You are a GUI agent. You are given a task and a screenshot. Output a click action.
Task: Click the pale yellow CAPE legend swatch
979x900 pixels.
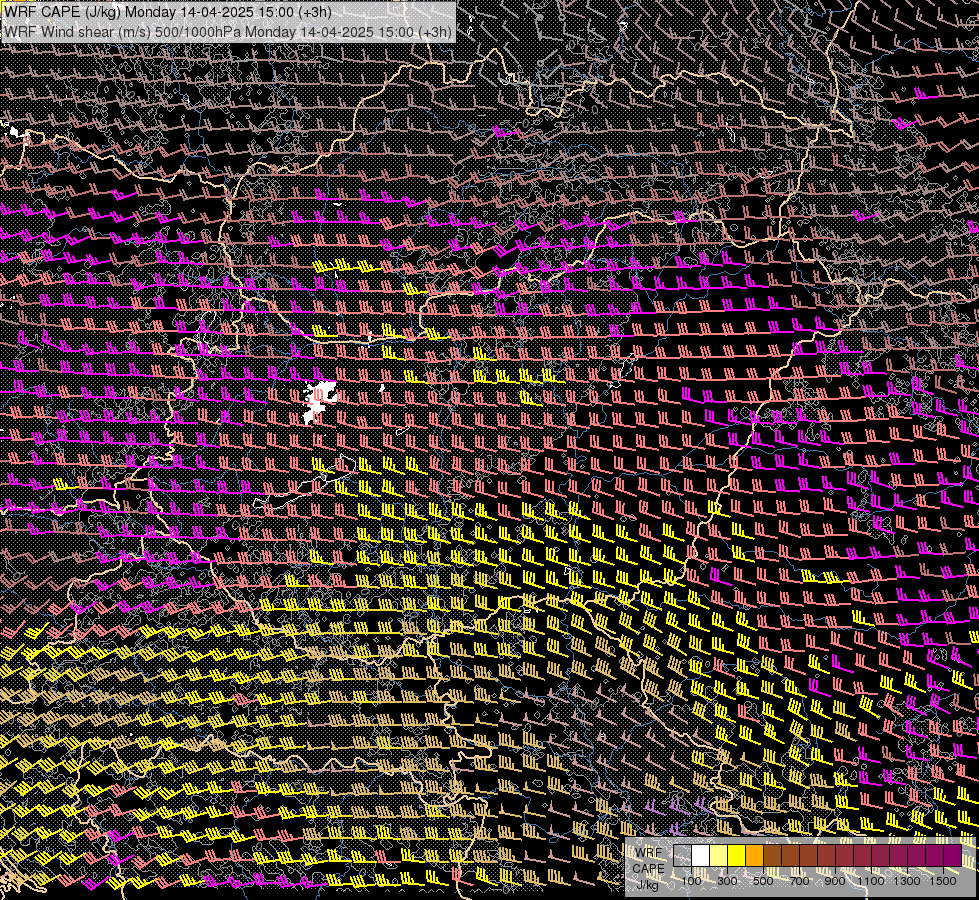point(719,856)
